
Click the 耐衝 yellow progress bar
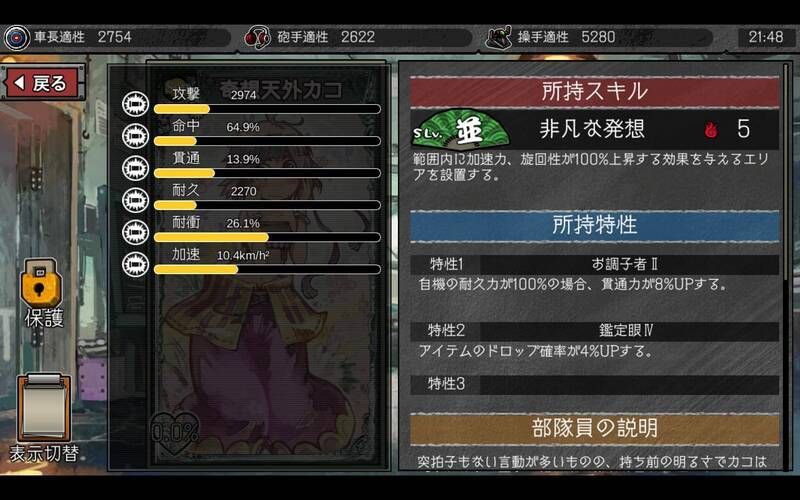(267, 237)
